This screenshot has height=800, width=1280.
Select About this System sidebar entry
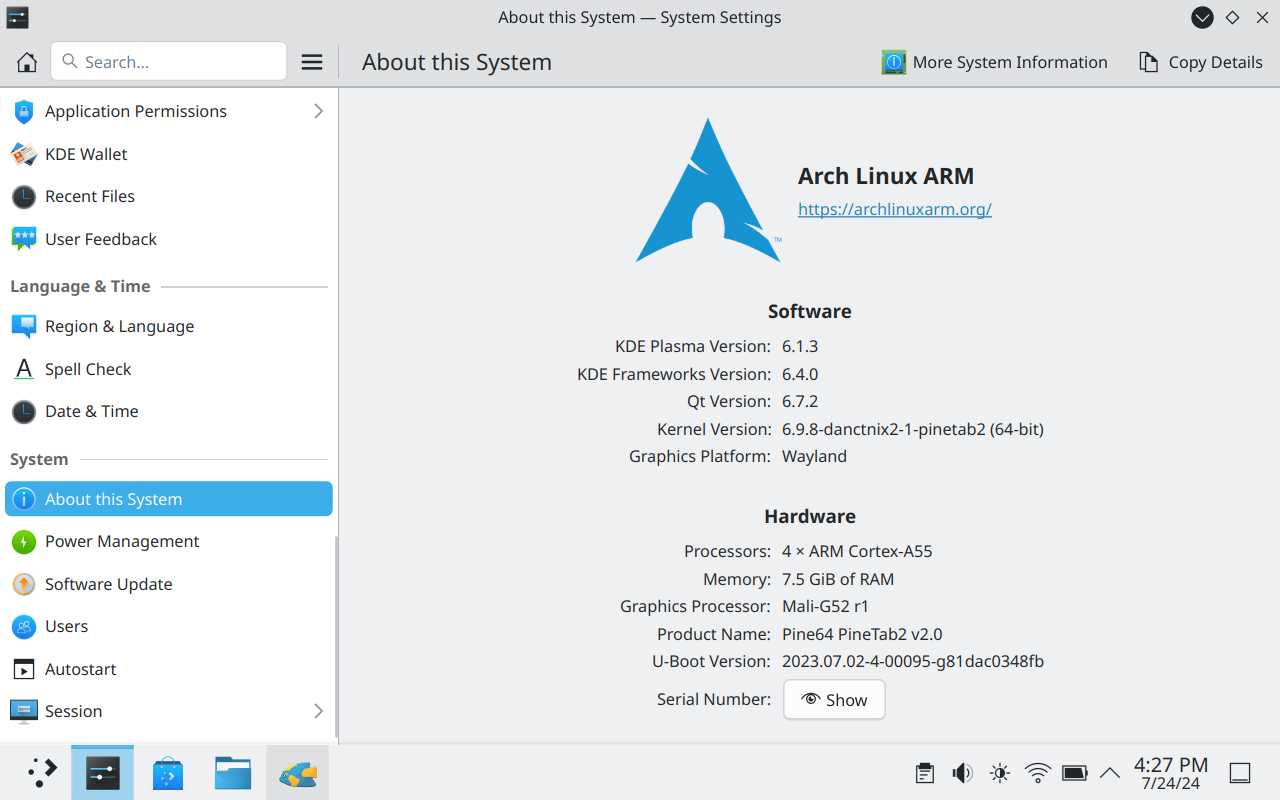(169, 499)
